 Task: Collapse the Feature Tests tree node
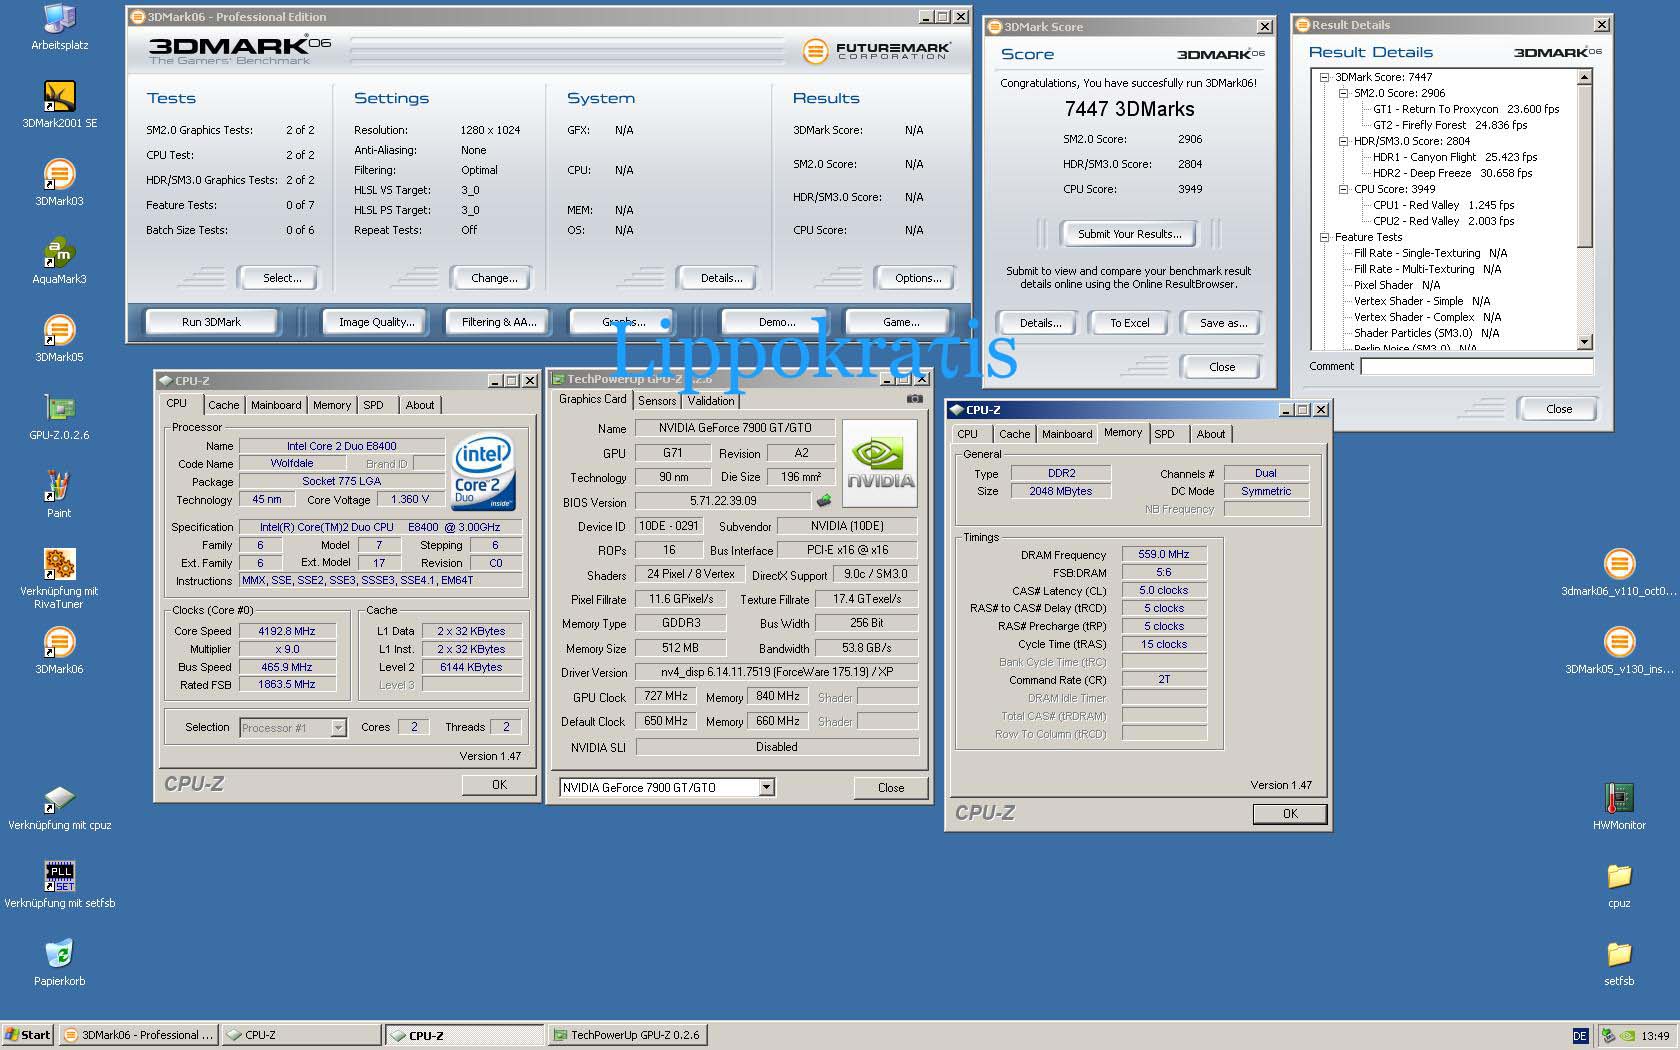click(1325, 237)
